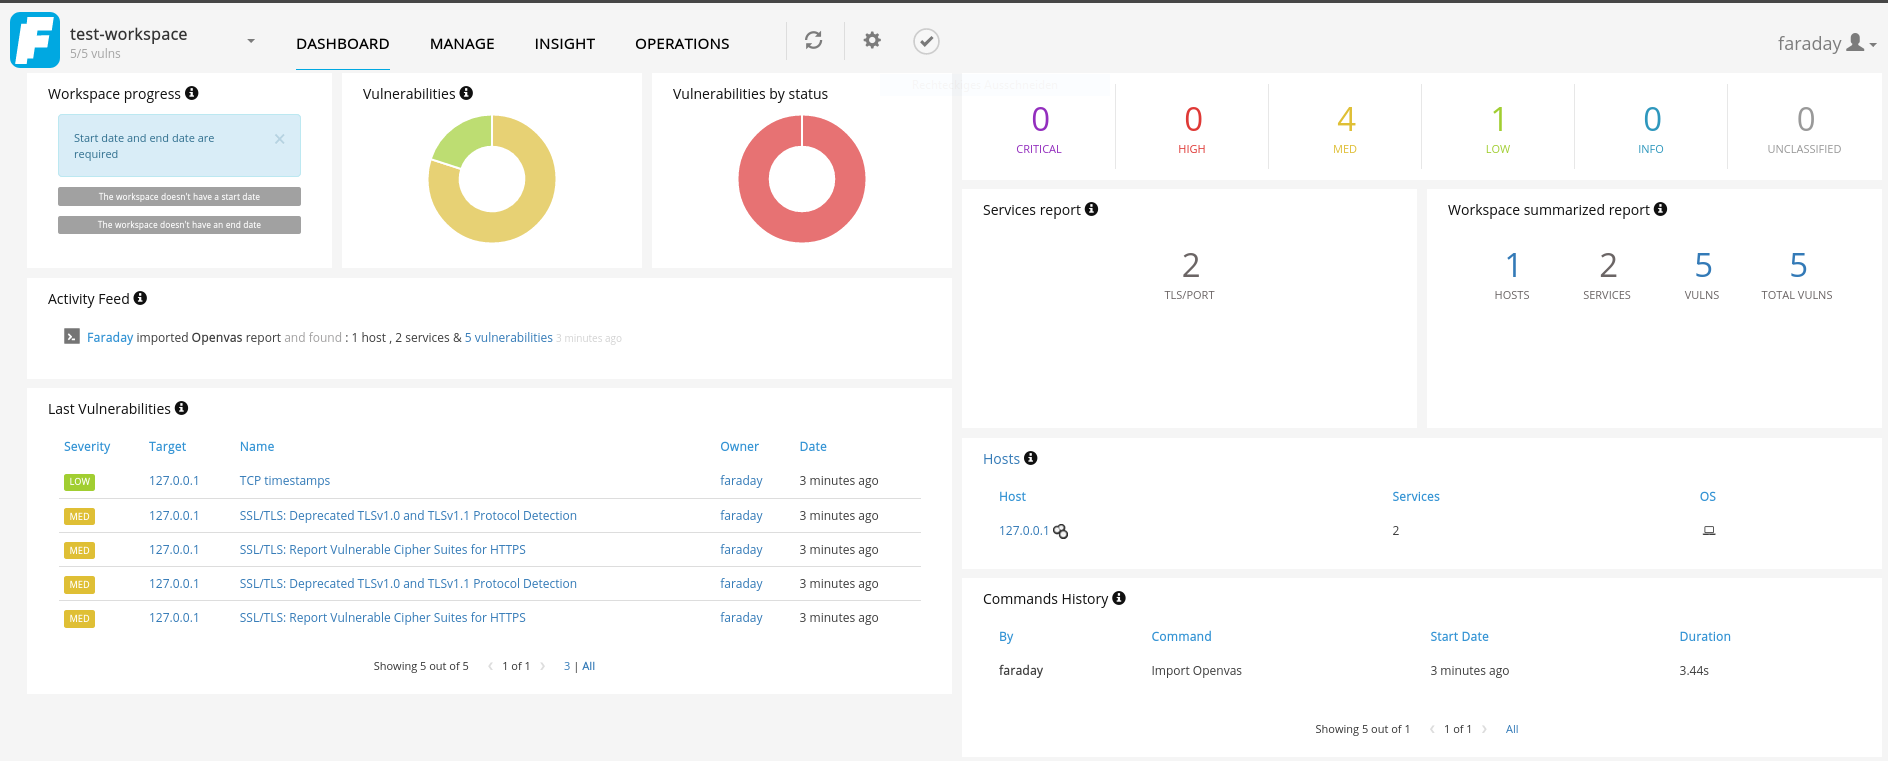
Task: Show 3 vulnerabilities per page
Action: click(567, 666)
